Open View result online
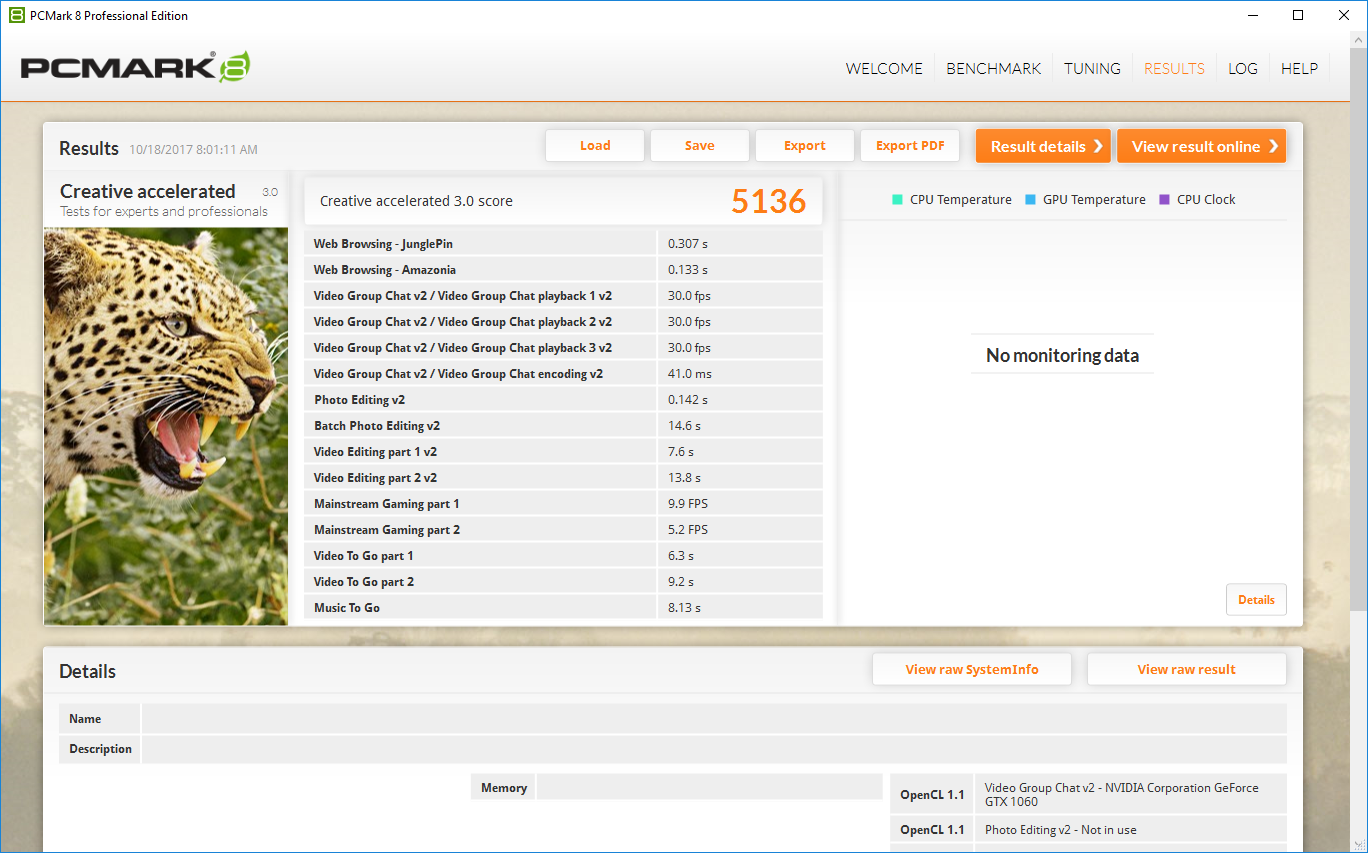Screen dimensions: 1368x853 tap(1201, 146)
